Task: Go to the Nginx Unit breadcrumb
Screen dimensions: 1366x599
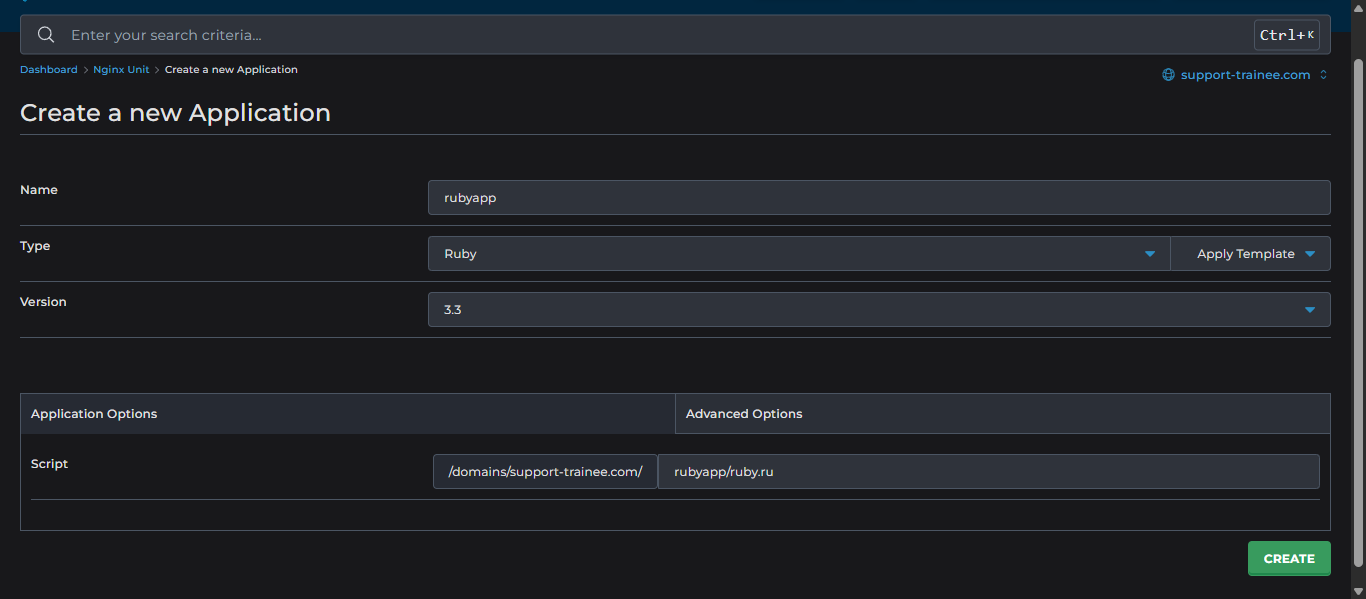Action: pos(121,70)
